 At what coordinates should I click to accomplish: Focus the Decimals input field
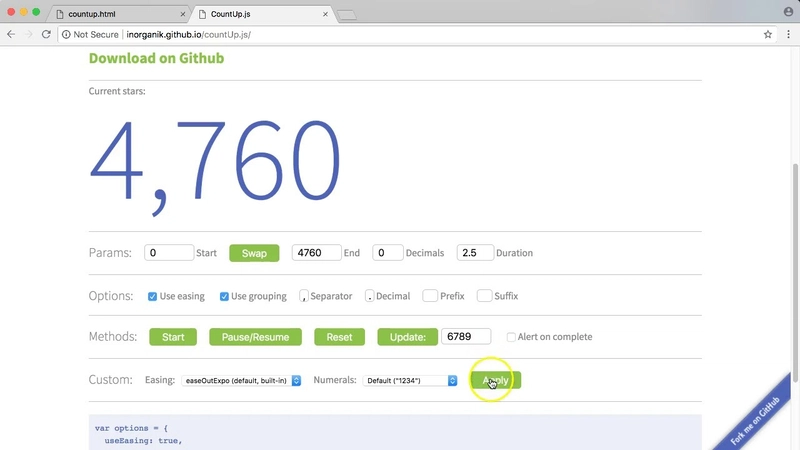388,253
